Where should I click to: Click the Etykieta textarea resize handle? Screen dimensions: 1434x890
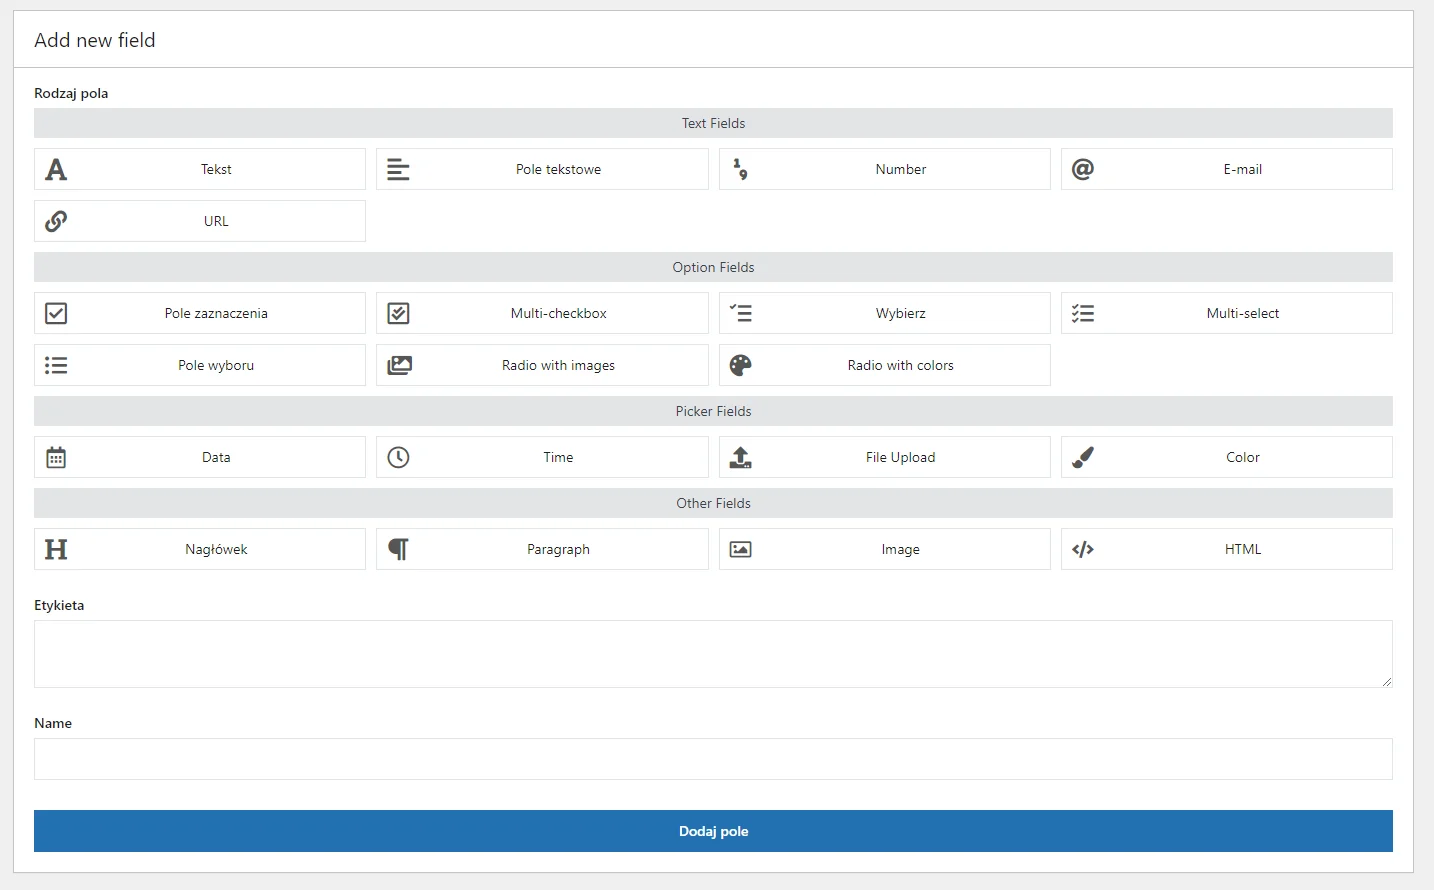1386,681
